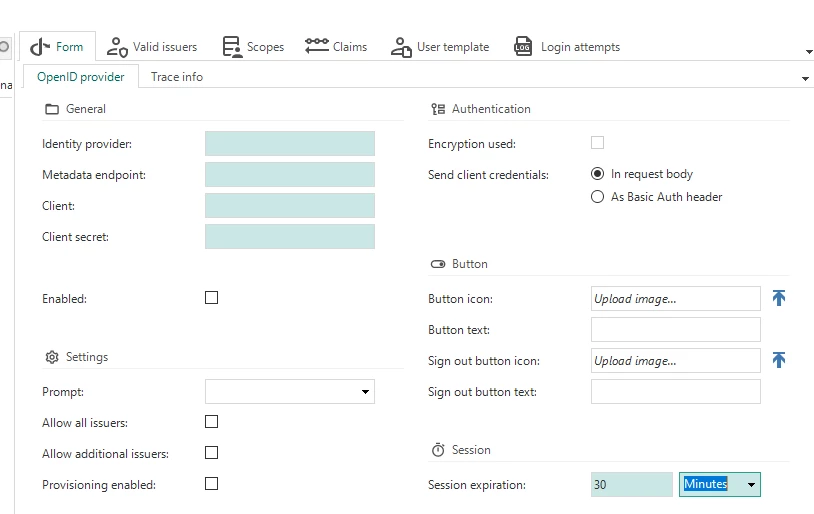Click the Session expiration value field
The image size is (814, 514).
[631, 485]
